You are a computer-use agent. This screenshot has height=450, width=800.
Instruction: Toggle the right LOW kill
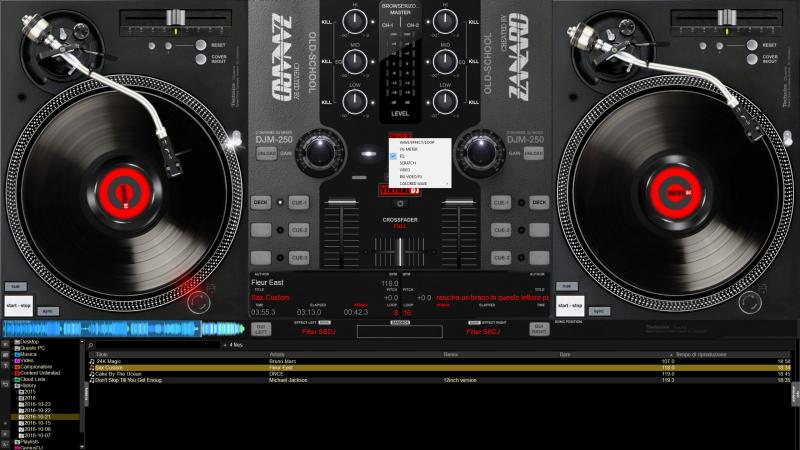tap(473, 102)
